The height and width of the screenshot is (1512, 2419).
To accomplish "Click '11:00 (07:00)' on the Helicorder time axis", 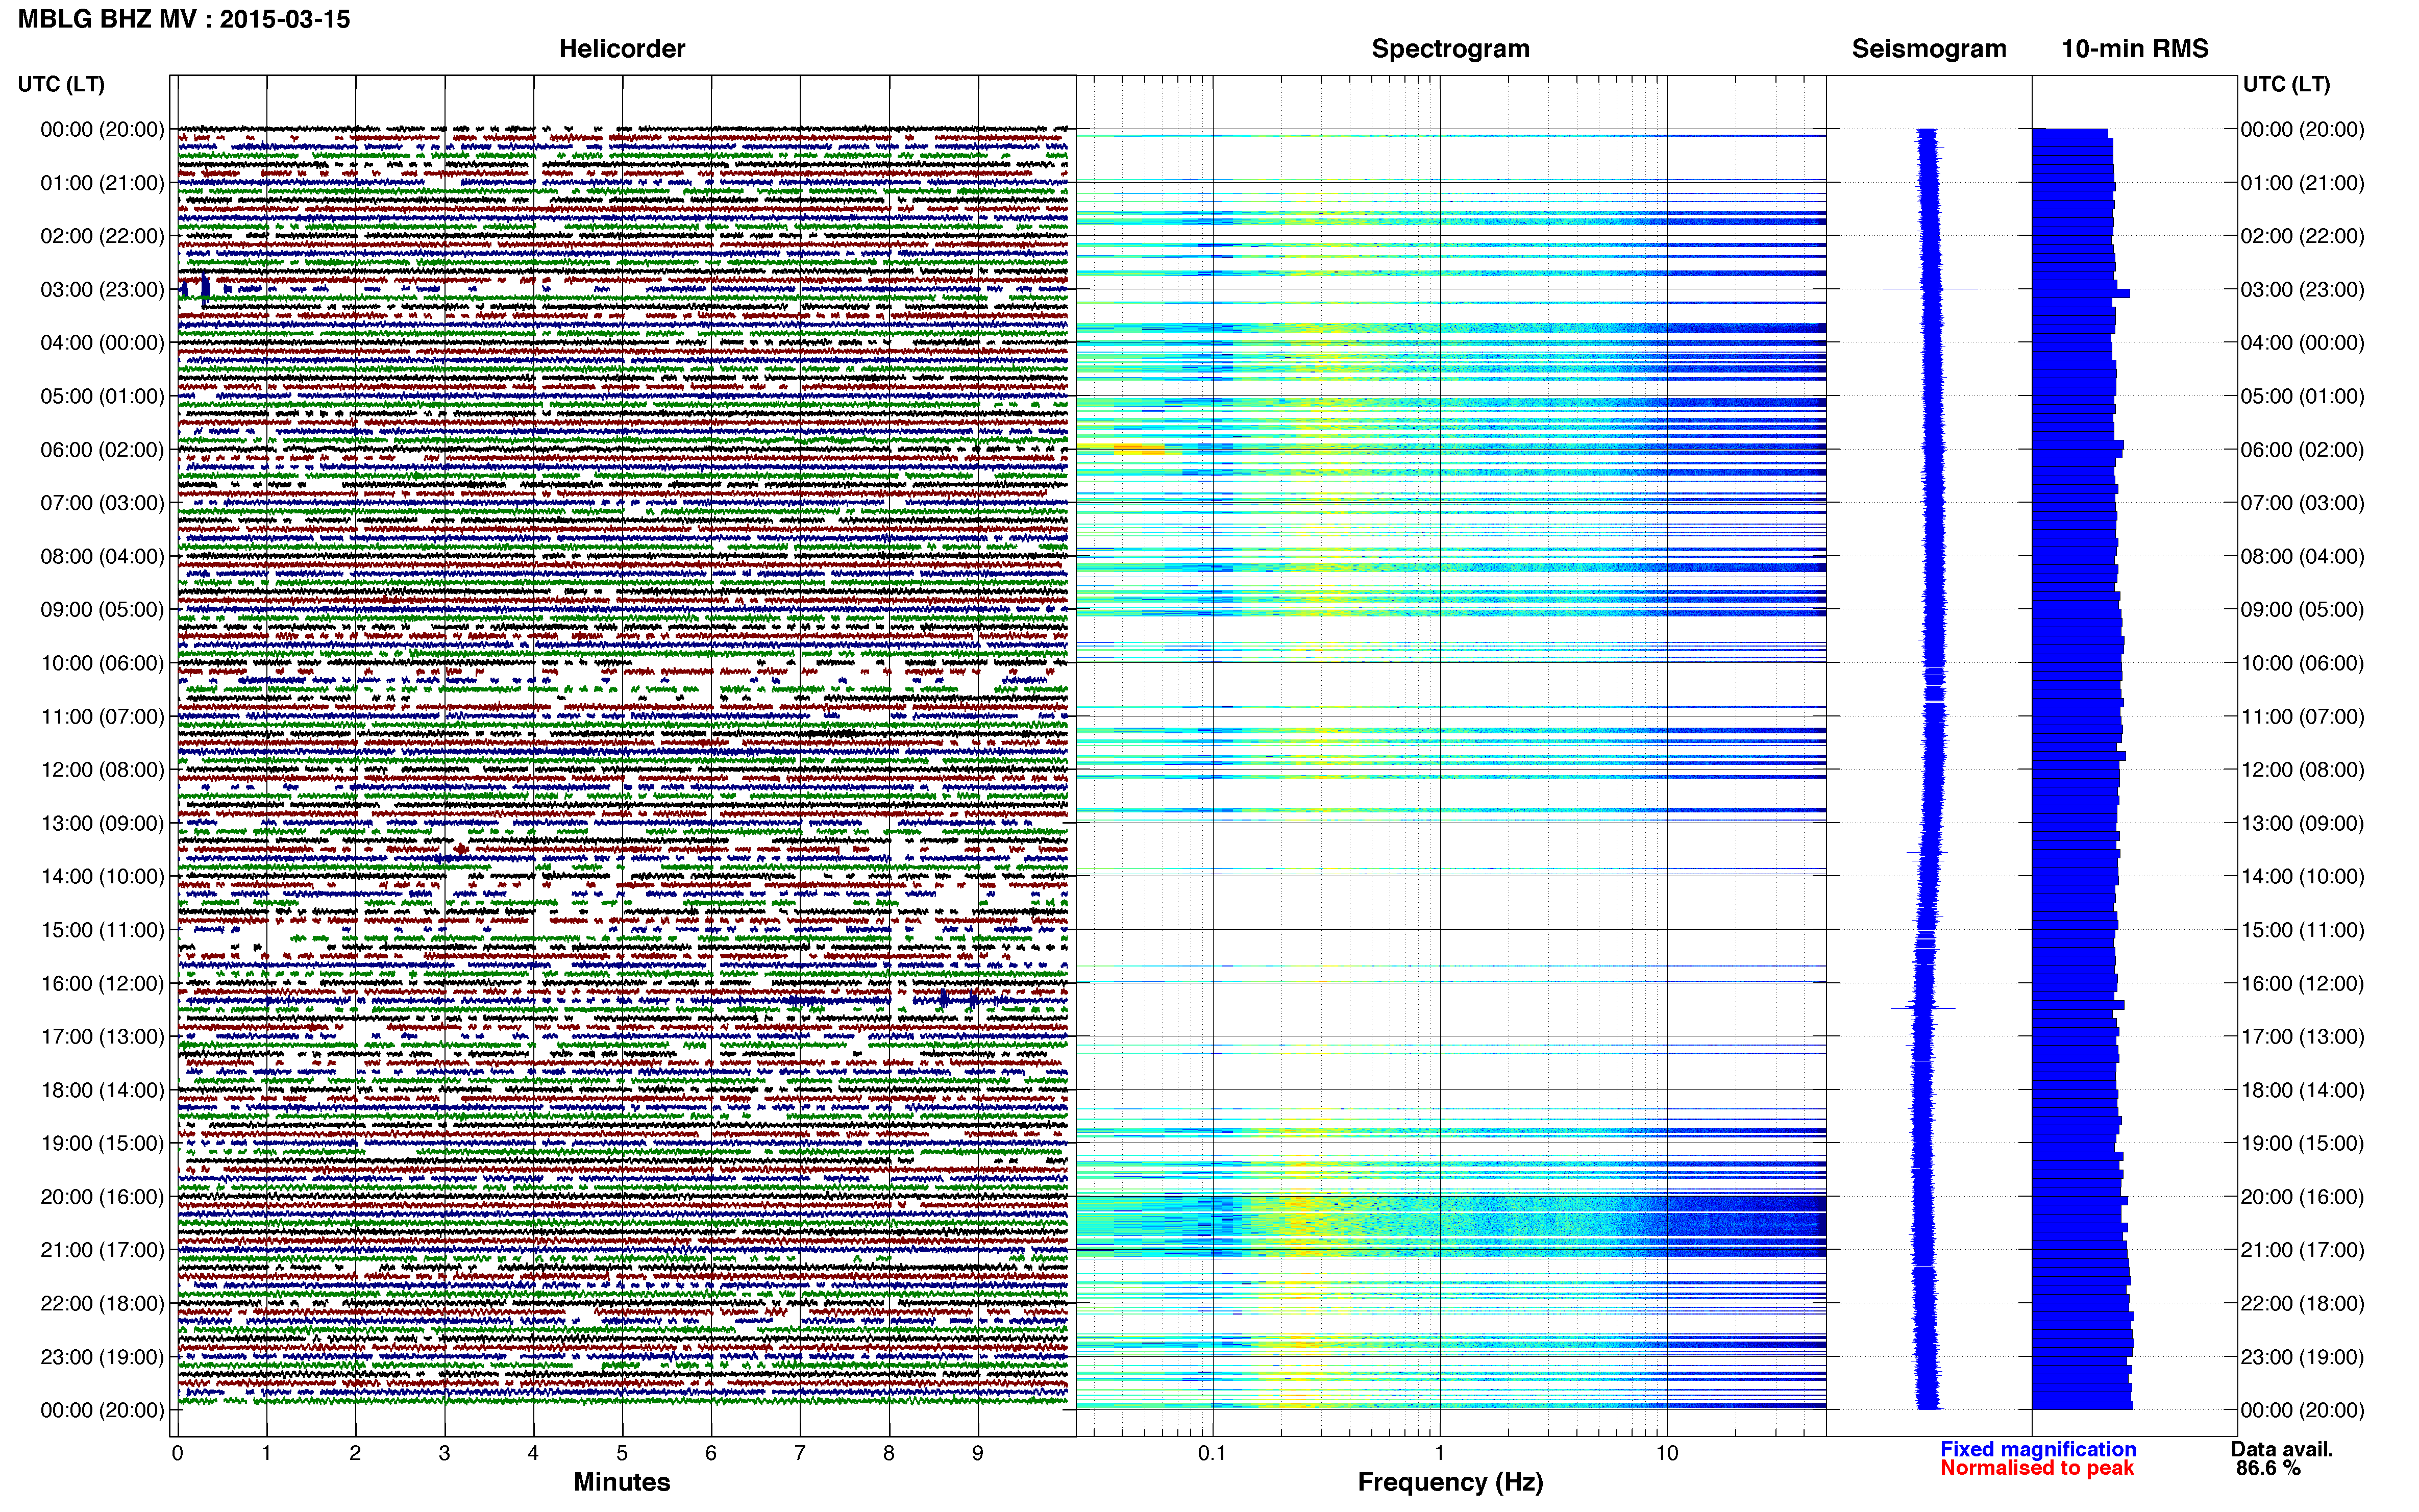I will click(102, 717).
